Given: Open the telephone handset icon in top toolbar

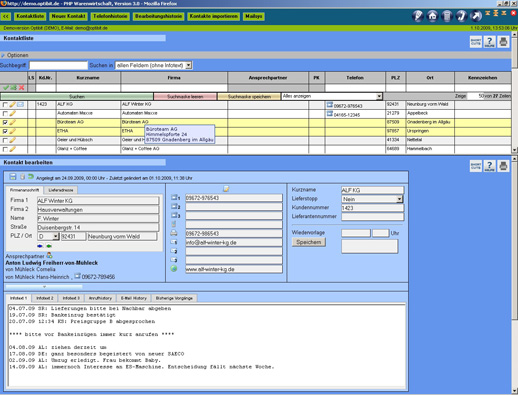Looking at the screenshot, I should [x=461, y=16].
